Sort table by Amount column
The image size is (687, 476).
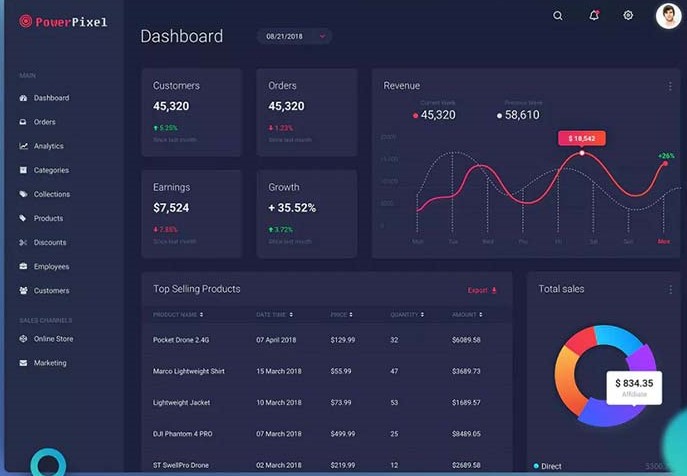click(x=467, y=315)
